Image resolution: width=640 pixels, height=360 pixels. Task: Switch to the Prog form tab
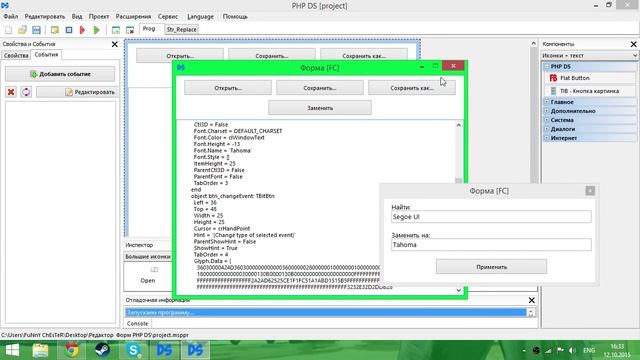149,29
